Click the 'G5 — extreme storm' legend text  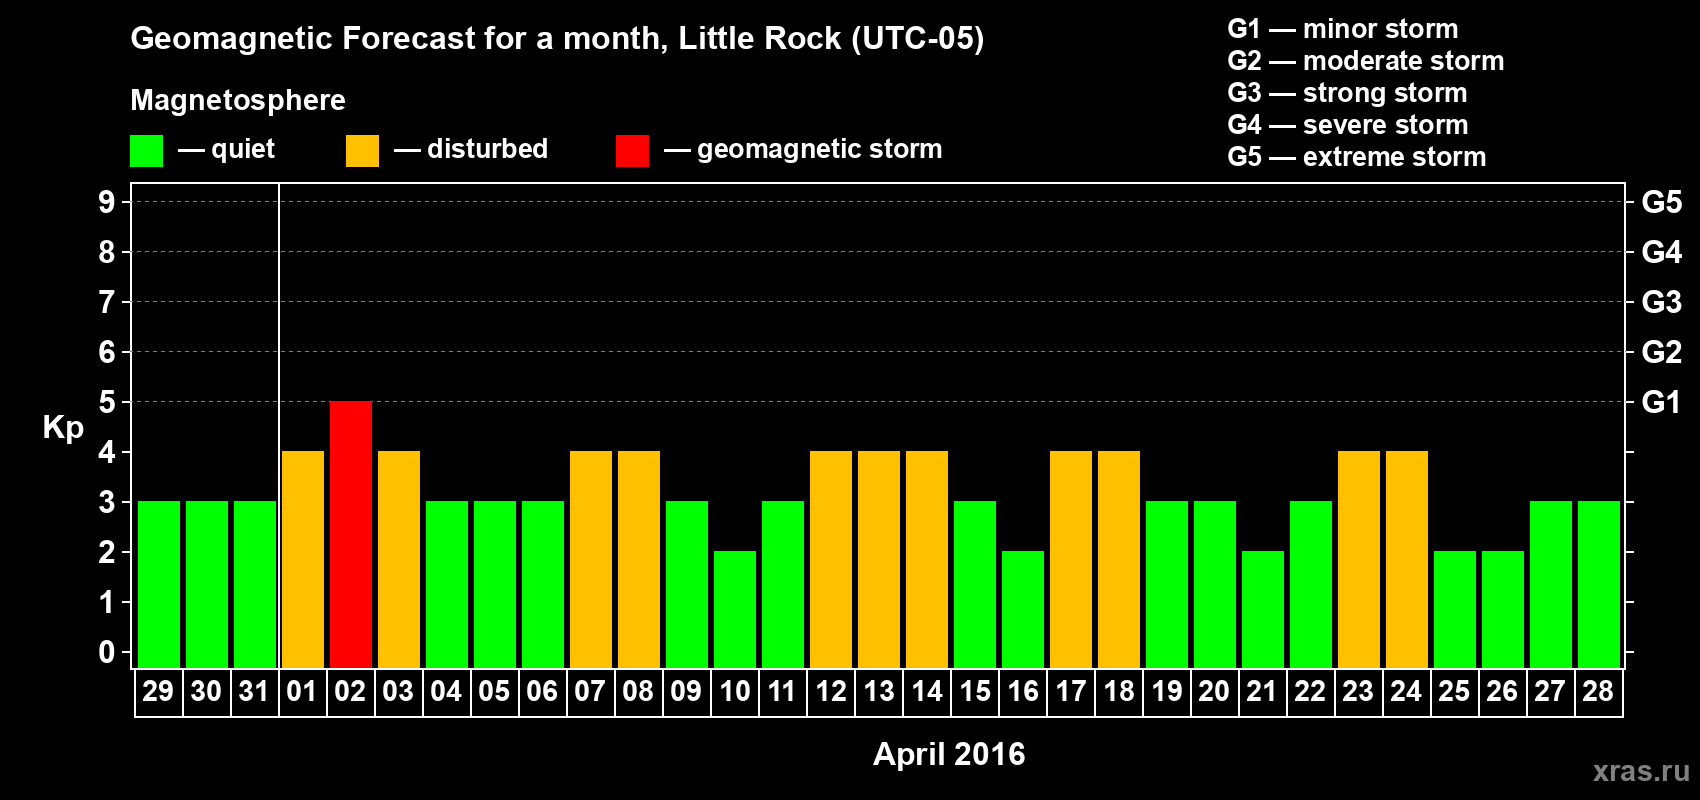(x=1357, y=157)
